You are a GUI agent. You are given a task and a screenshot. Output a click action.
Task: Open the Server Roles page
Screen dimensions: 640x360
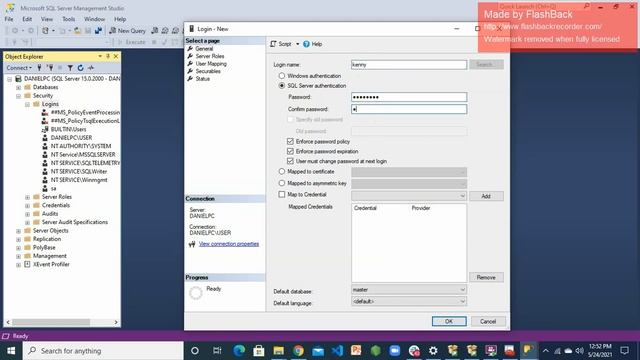pyautogui.click(x=210, y=56)
